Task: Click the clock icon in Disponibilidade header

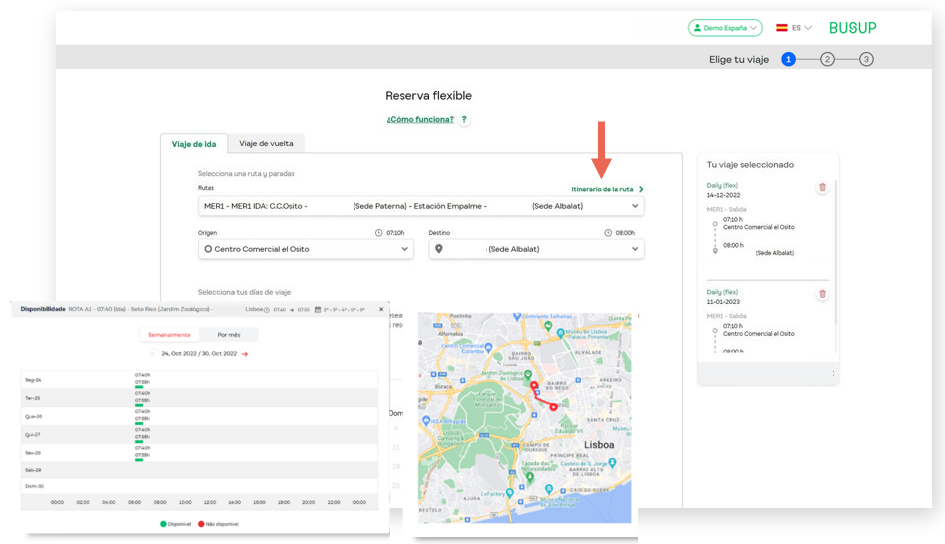Action: tap(267, 310)
